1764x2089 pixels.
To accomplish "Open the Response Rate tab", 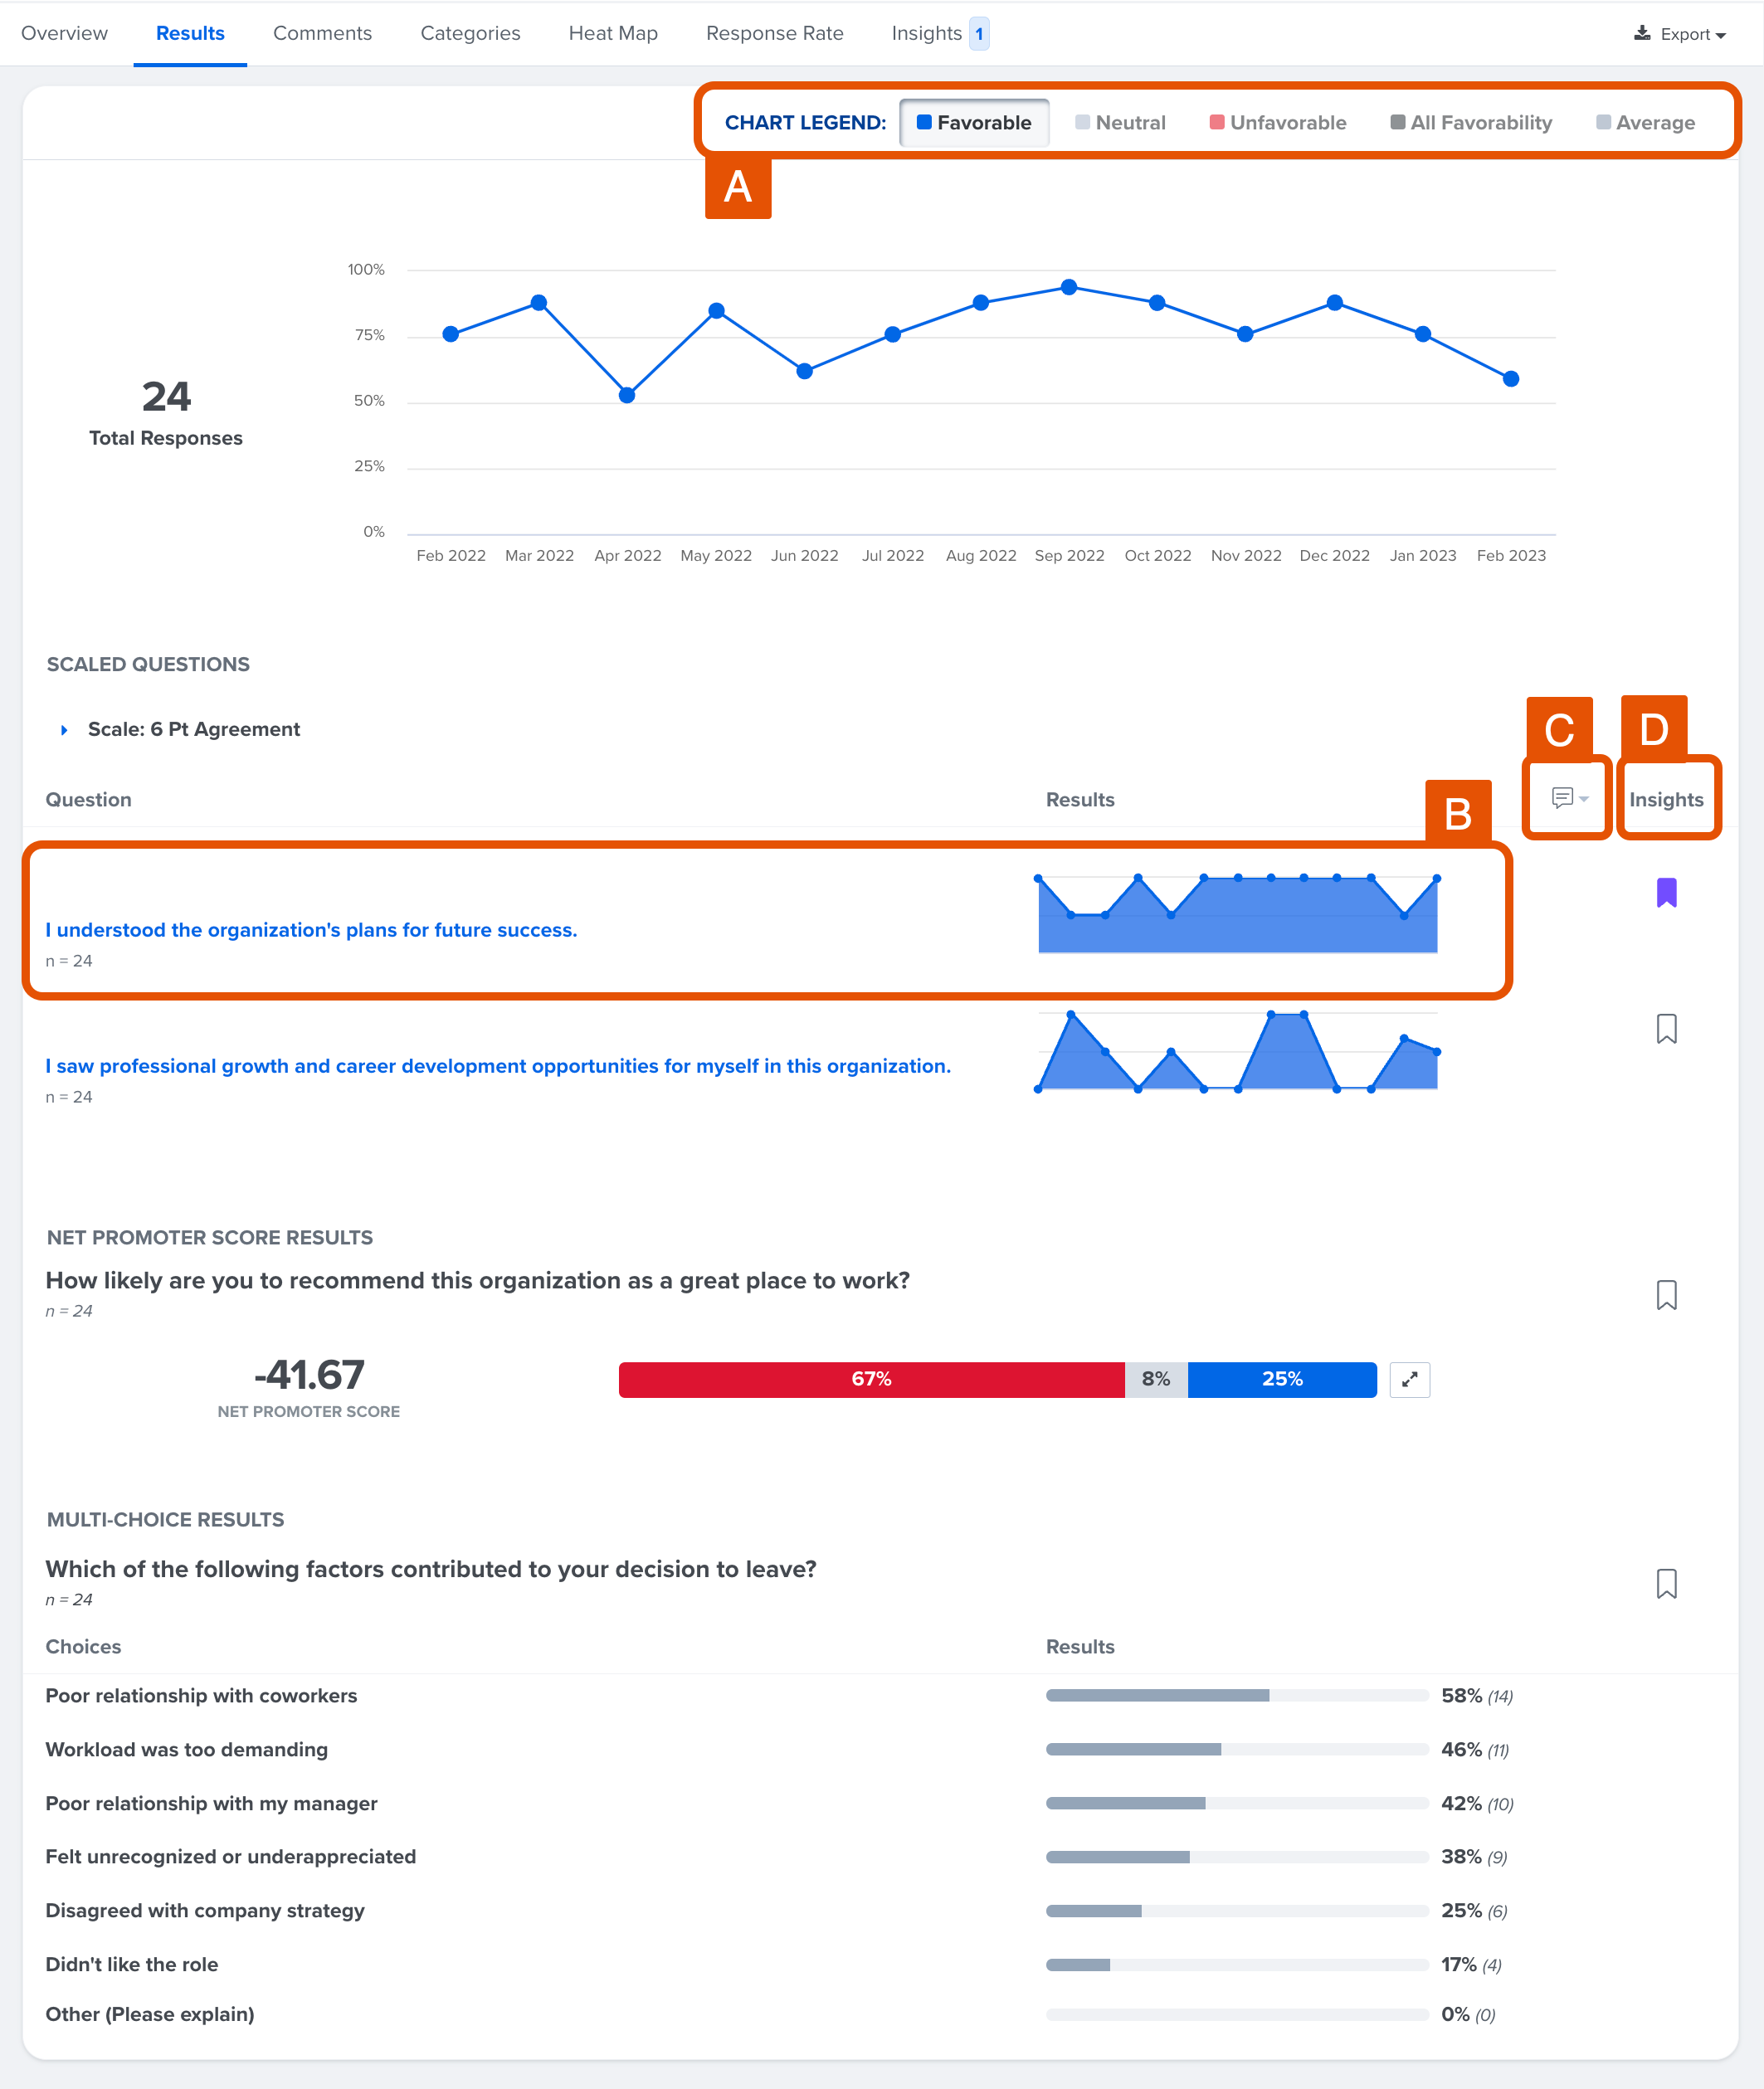I will pos(774,33).
